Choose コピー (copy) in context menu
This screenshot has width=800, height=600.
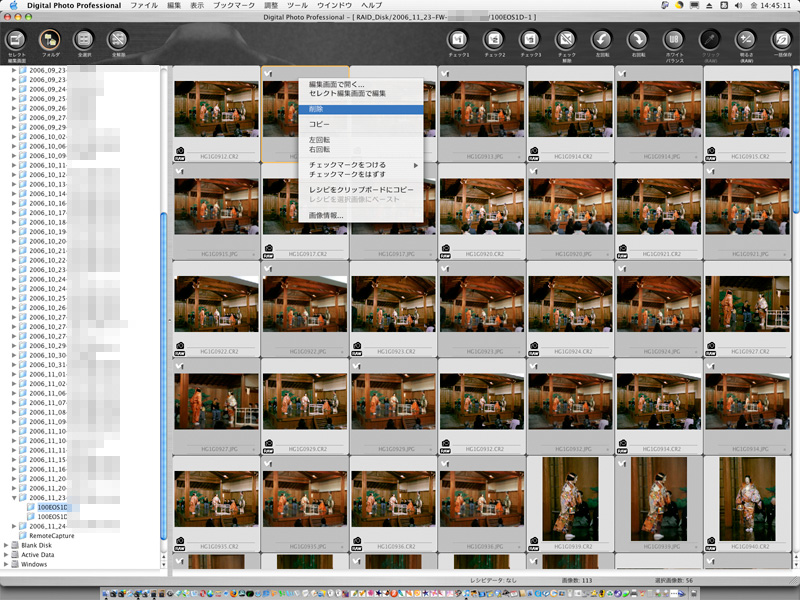pos(361,124)
